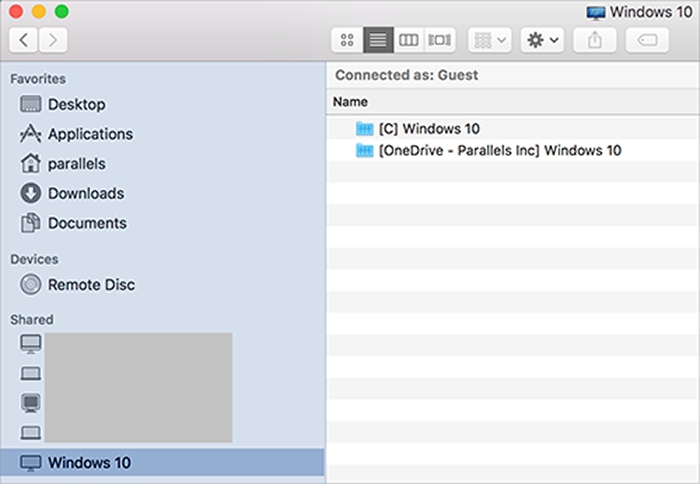Open Downloads in the sidebar

pos(86,193)
